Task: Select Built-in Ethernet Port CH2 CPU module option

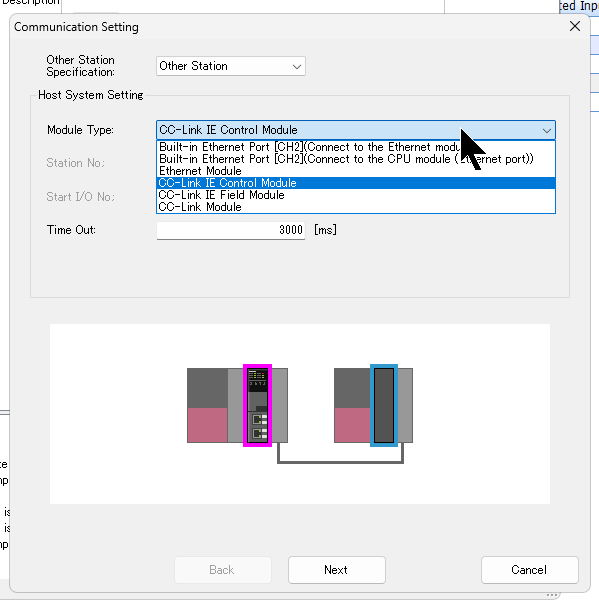Action: pyautogui.click(x=356, y=159)
